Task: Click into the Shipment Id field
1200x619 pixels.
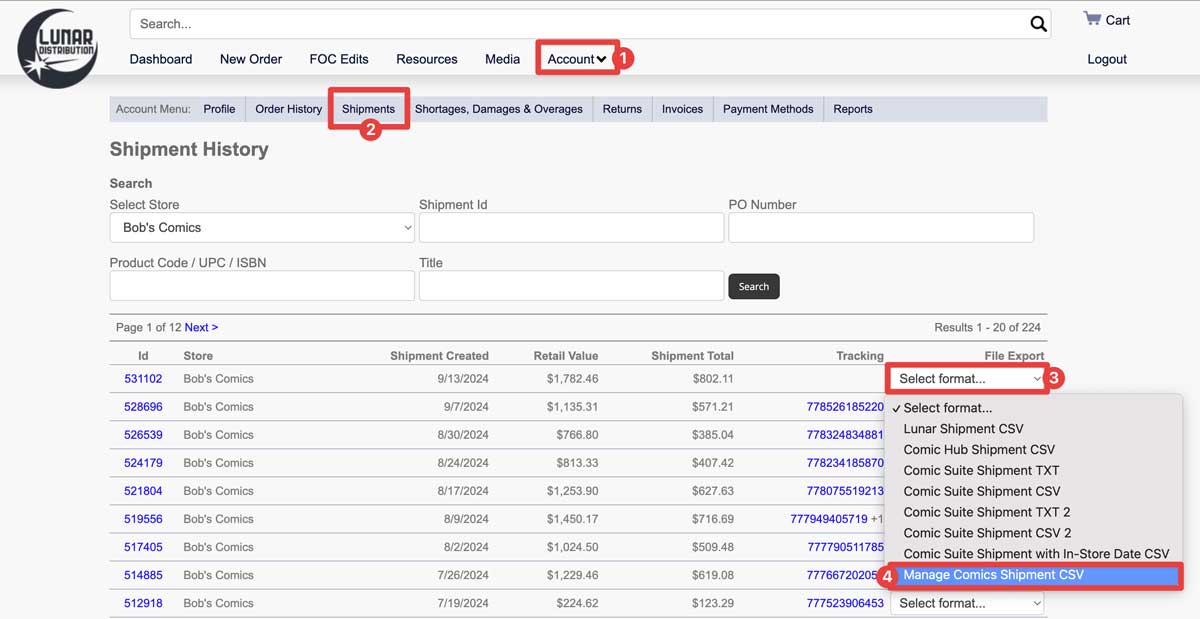Action: click(x=571, y=228)
